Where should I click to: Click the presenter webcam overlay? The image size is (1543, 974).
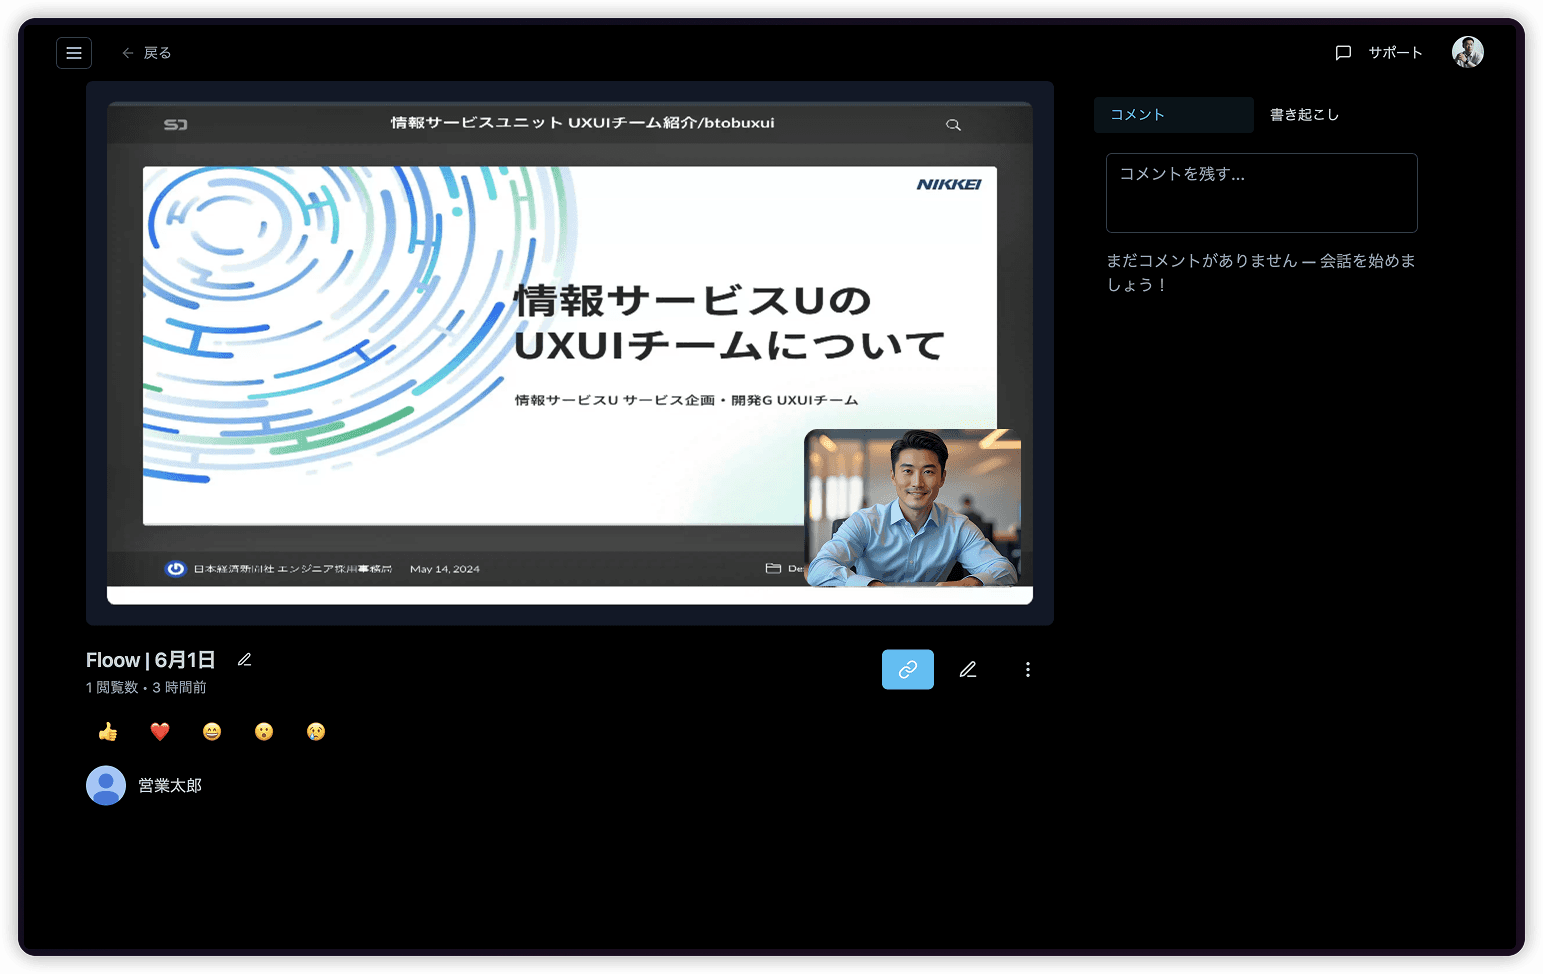[x=912, y=508]
